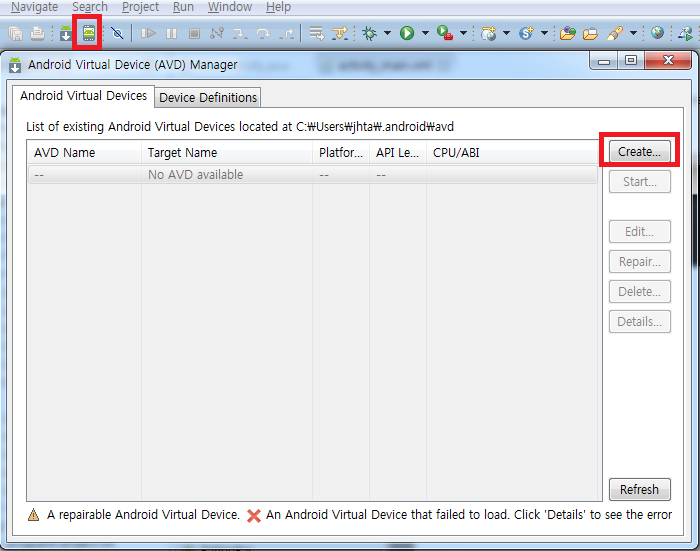Viewport: 700px width, 551px height.
Task: Expand the New Java Project dropdown arrow
Action: [x=507, y=33]
